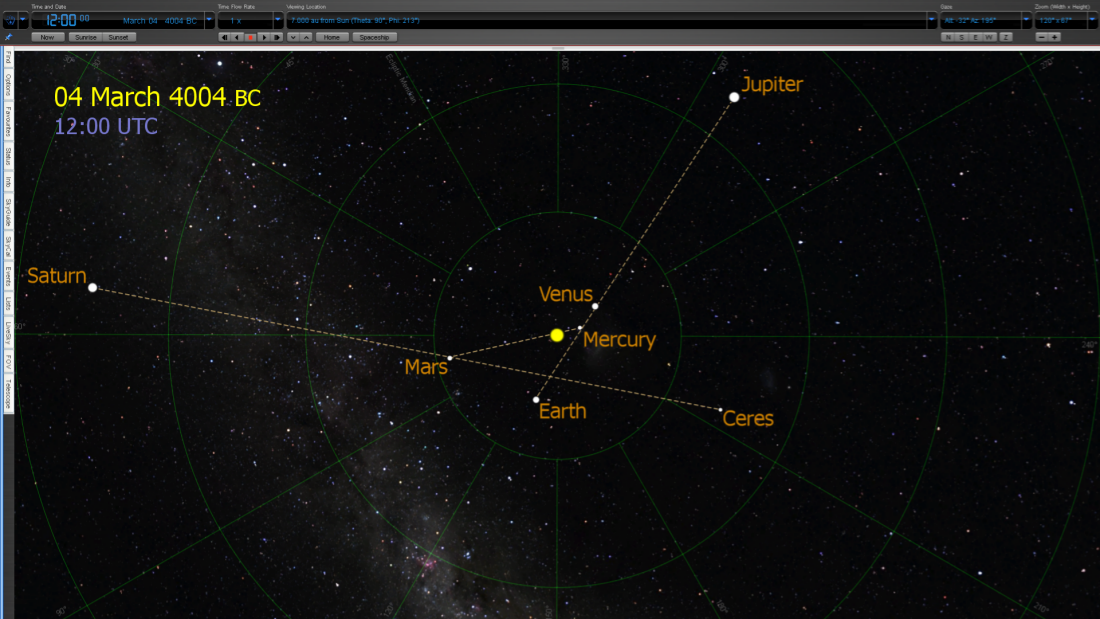Zoom in with the plus button

point(1054,37)
